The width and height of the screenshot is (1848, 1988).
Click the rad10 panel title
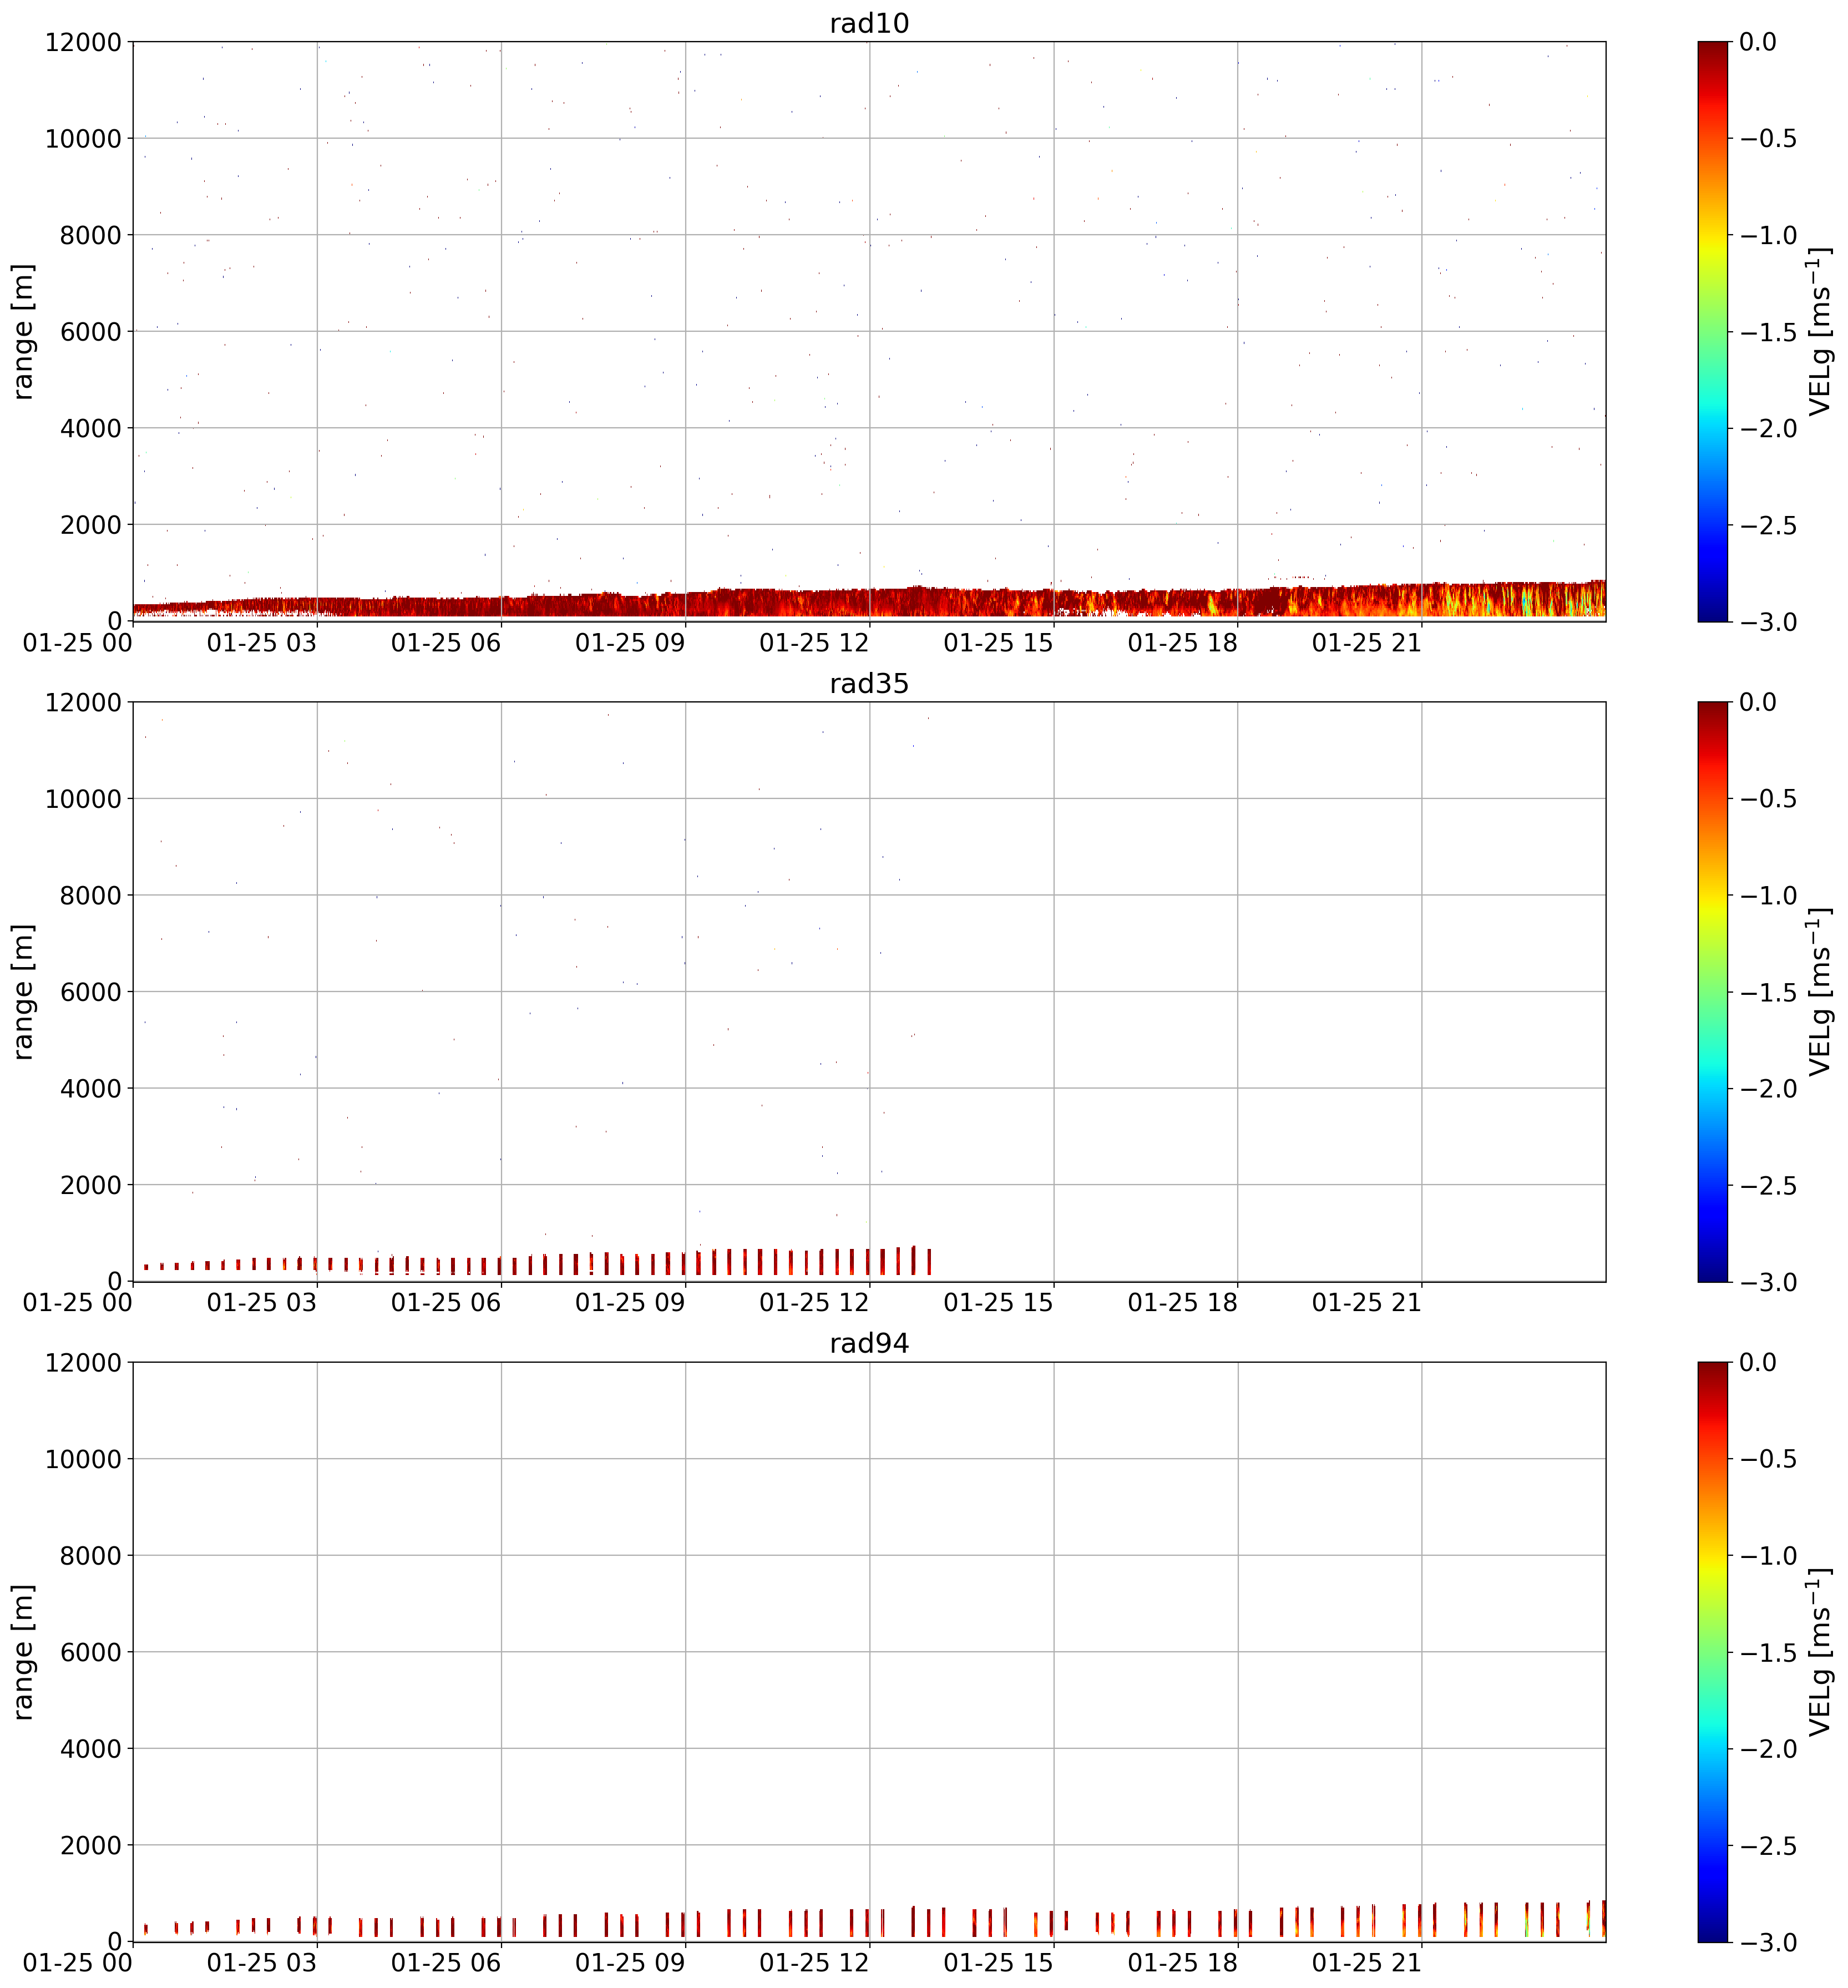(869, 23)
